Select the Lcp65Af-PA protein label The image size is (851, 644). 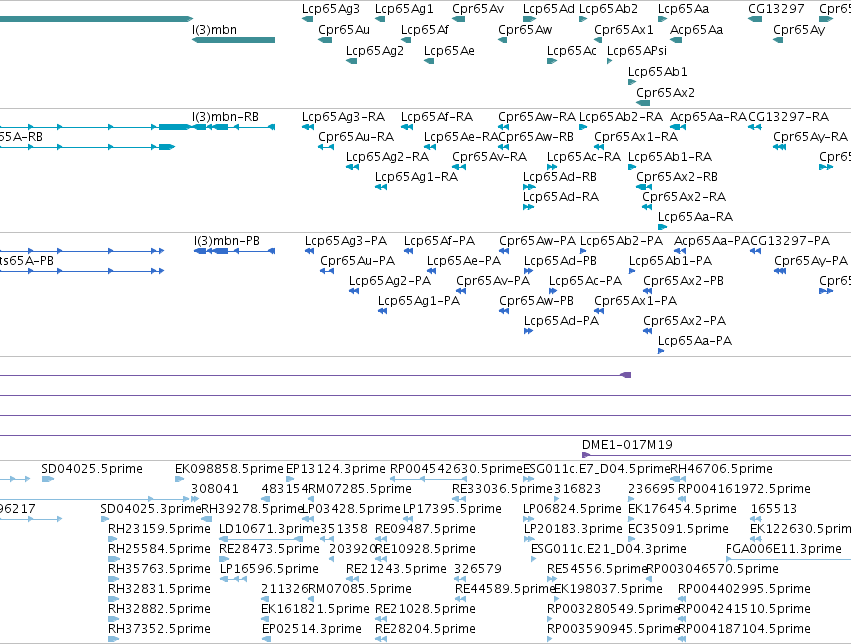click(x=439, y=240)
